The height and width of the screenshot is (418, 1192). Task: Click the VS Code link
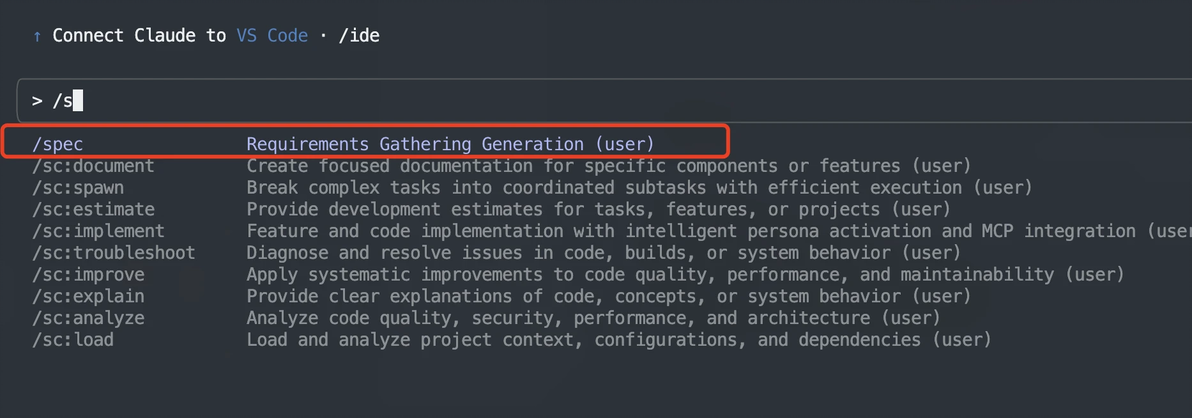pyautogui.click(x=272, y=36)
